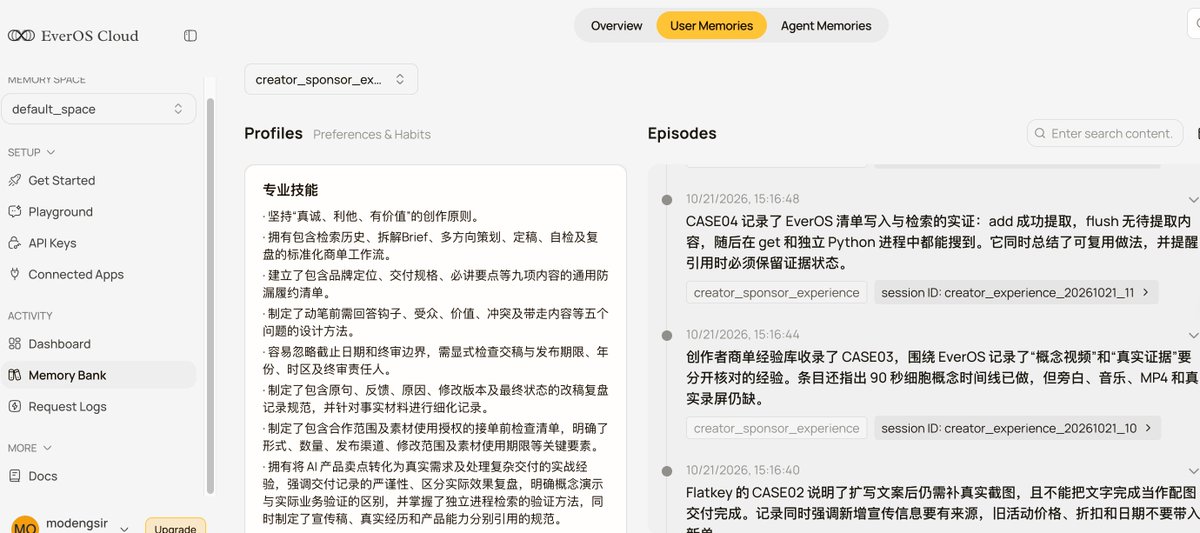Viewport: 1200px width, 533px height.
Task: Click the 专业技能 profile heading
Action: point(291,190)
